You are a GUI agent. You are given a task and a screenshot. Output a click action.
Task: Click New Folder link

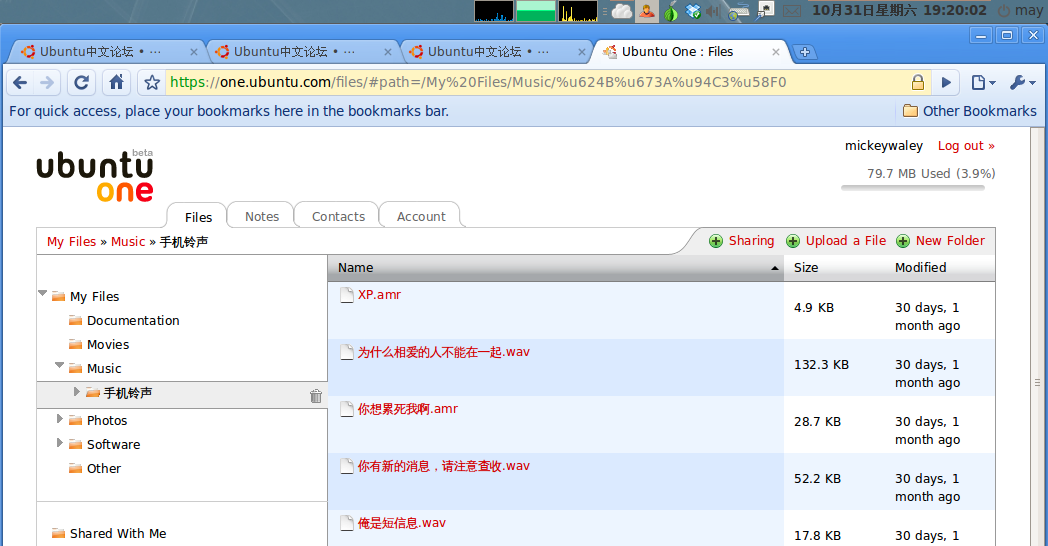pos(950,241)
